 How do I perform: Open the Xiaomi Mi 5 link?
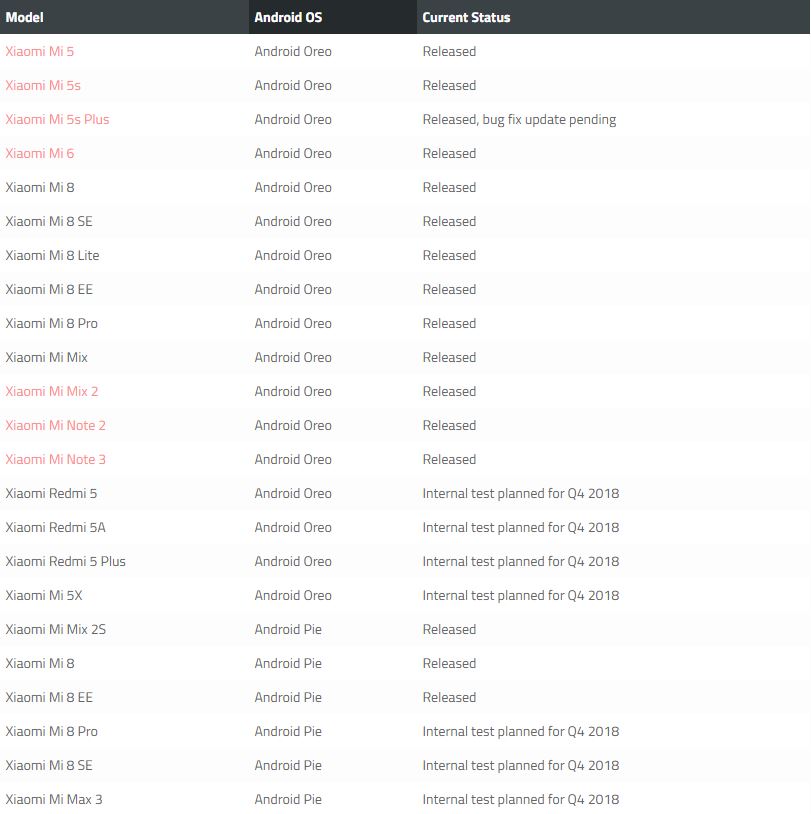pyautogui.click(x=39, y=51)
